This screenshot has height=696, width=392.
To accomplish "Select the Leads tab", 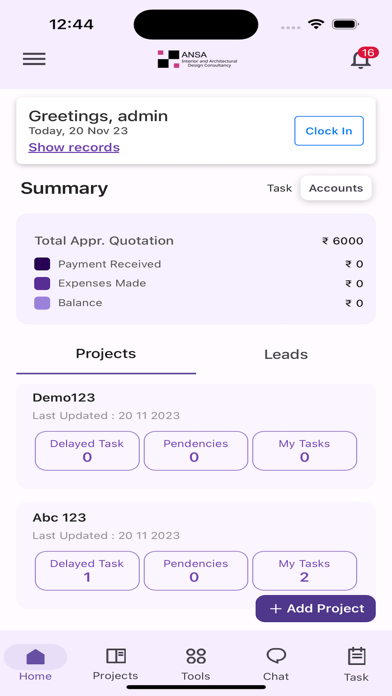I will pyautogui.click(x=286, y=354).
